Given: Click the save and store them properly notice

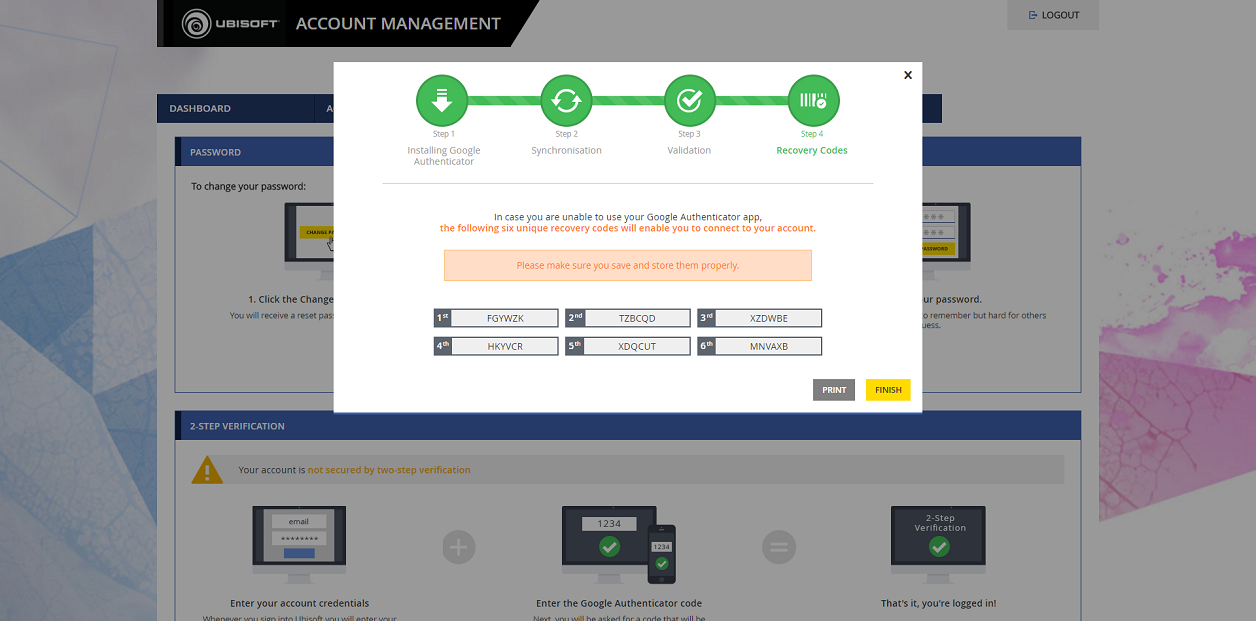Looking at the screenshot, I should (x=628, y=266).
